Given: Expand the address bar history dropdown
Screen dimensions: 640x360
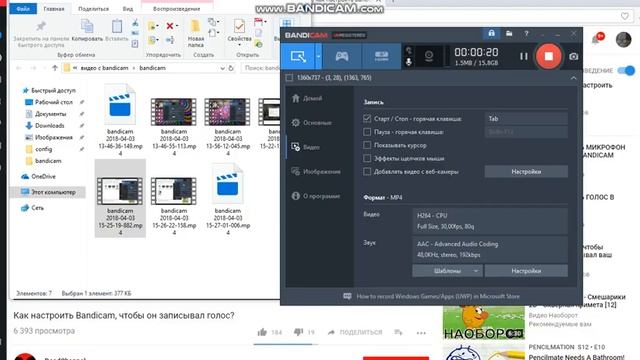Looking at the screenshot, I should coord(222,68).
